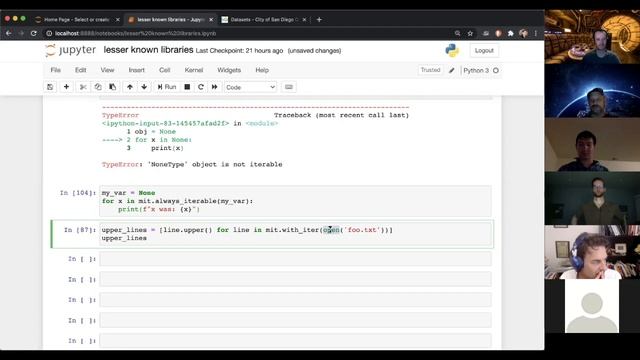The width and height of the screenshot is (640, 360).
Task: Open the Kernel menu
Action: 193,70
